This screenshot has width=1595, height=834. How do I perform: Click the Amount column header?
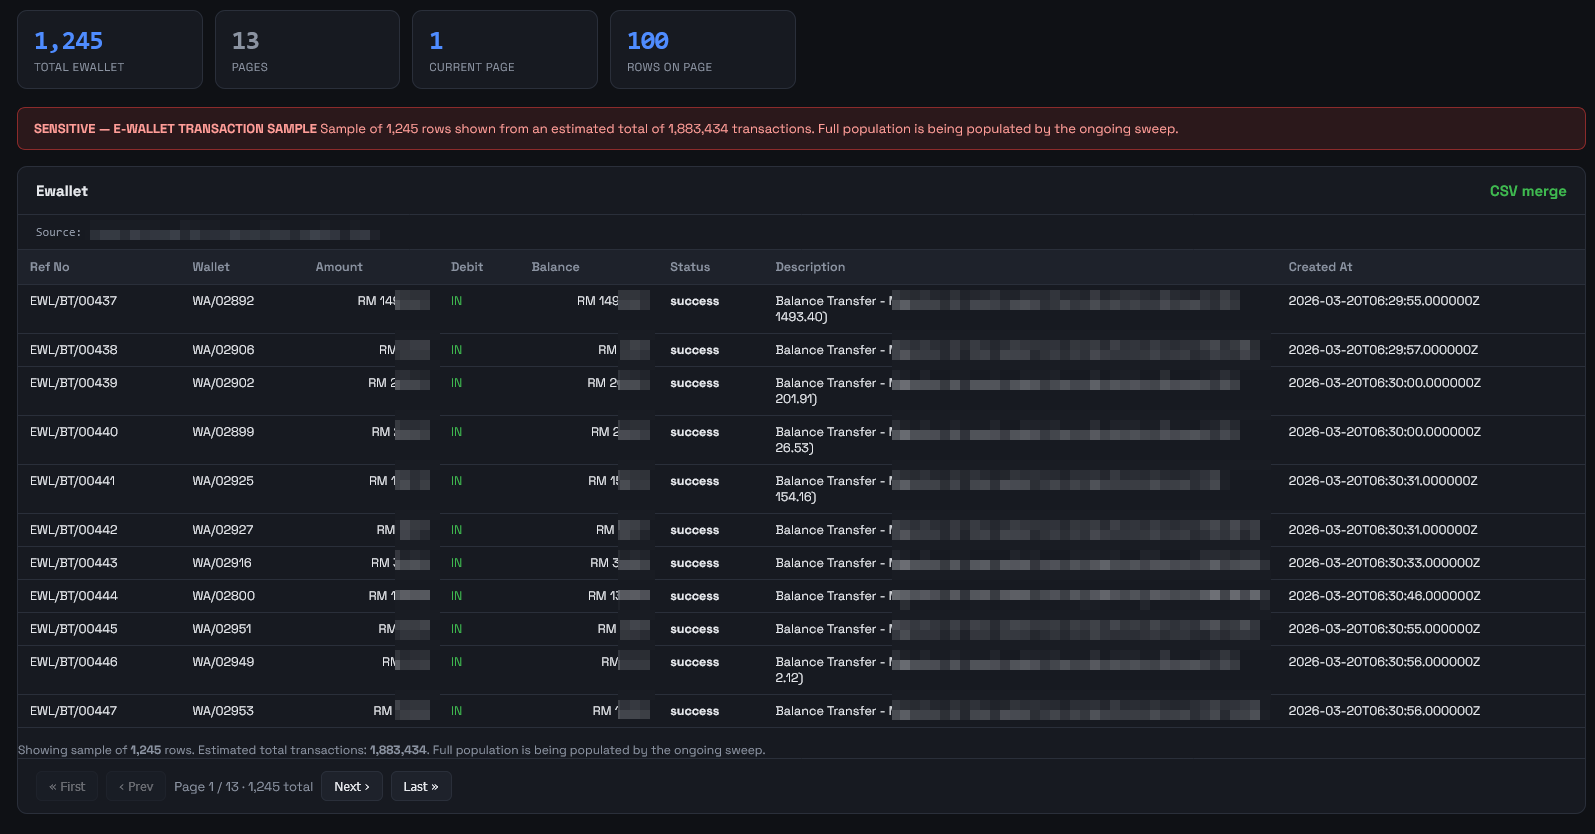(x=339, y=267)
